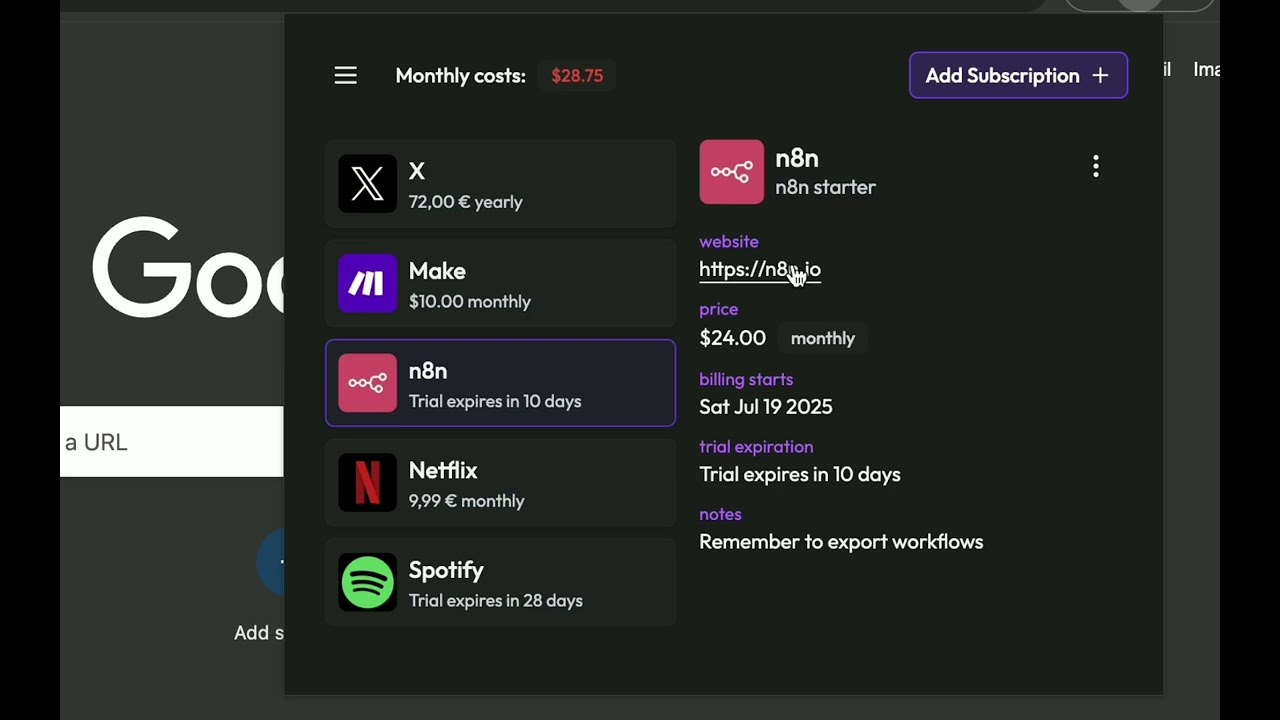
Task: Open the https://n8n.io website link
Action: click(x=760, y=270)
